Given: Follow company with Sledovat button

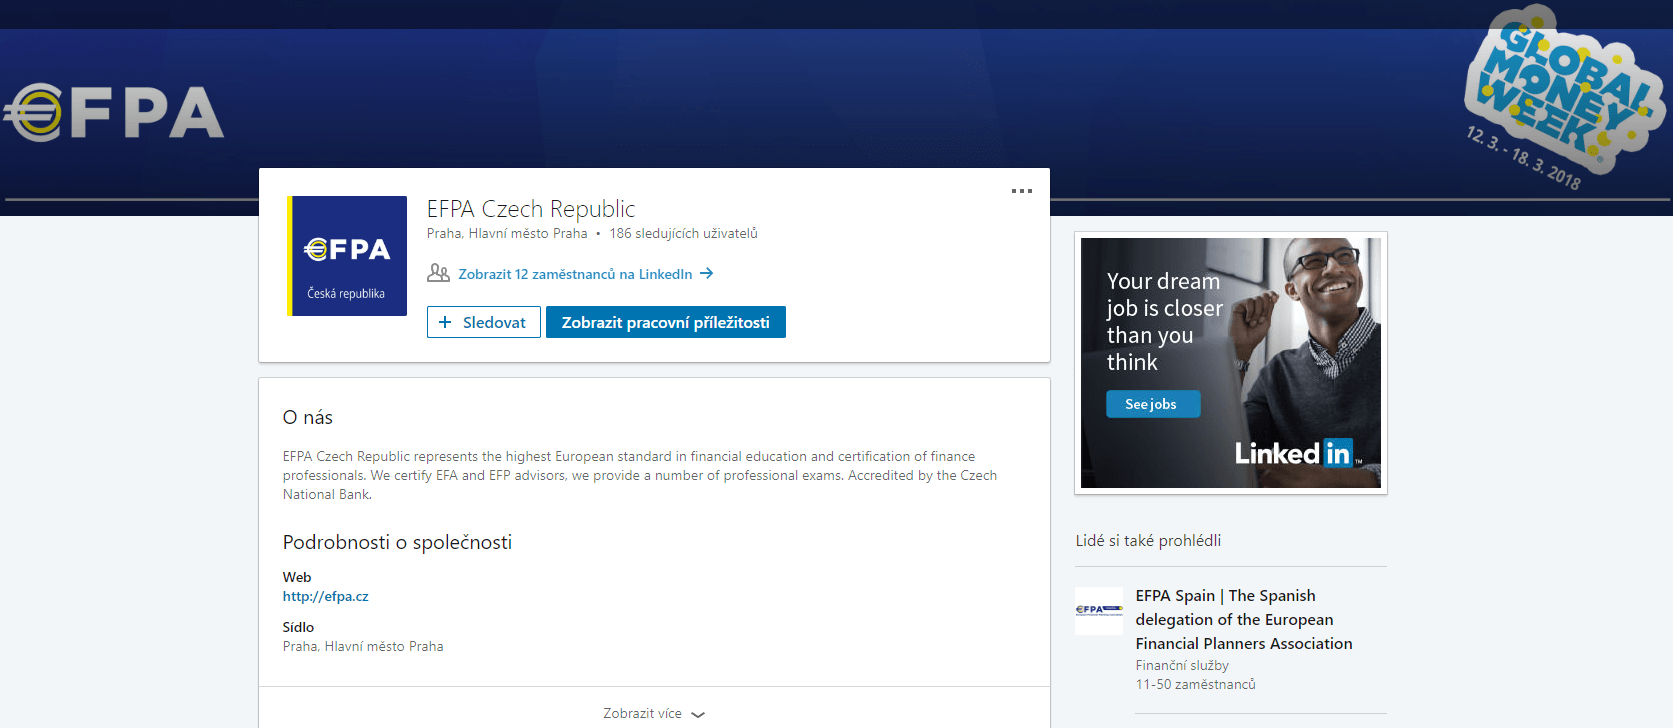Looking at the screenshot, I should 484,322.
